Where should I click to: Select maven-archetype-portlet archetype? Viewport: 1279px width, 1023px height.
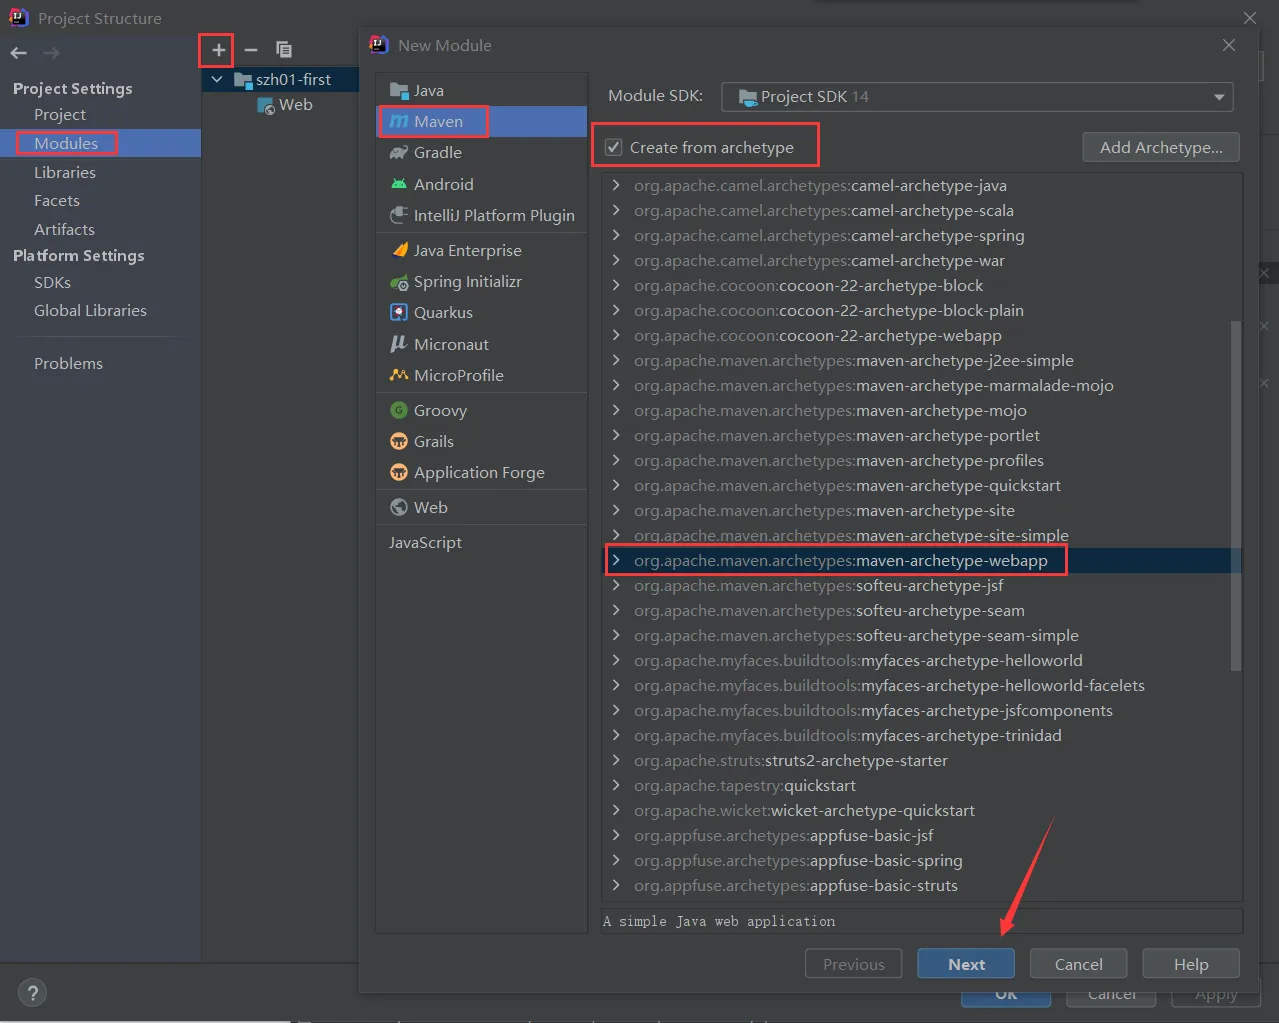tap(836, 435)
